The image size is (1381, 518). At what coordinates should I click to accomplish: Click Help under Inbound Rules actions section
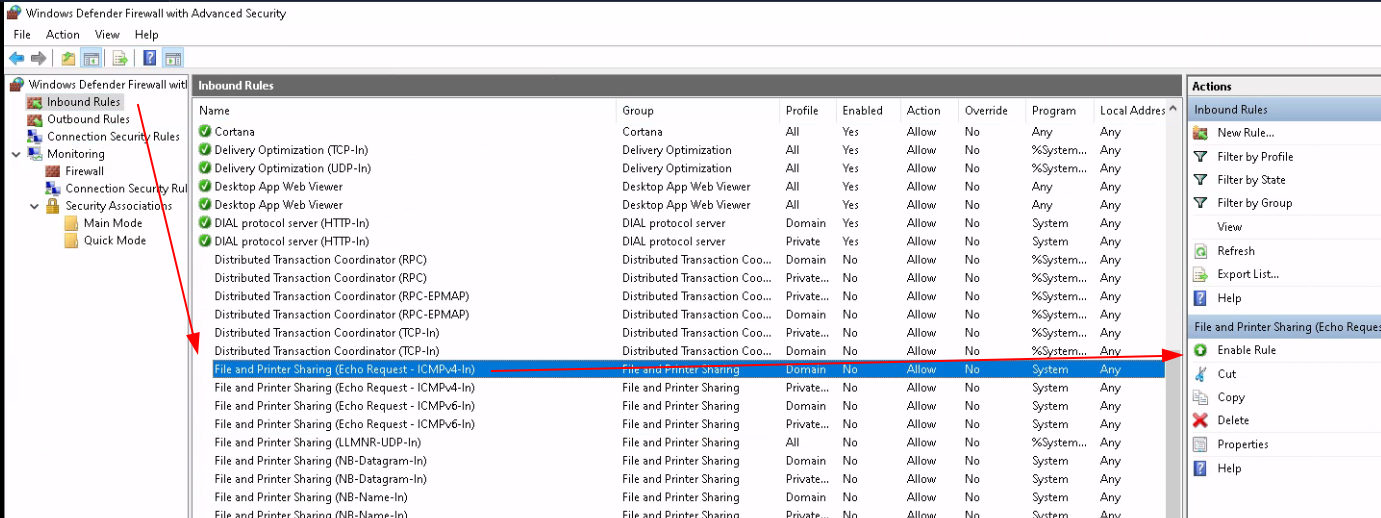coord(1229,298)
